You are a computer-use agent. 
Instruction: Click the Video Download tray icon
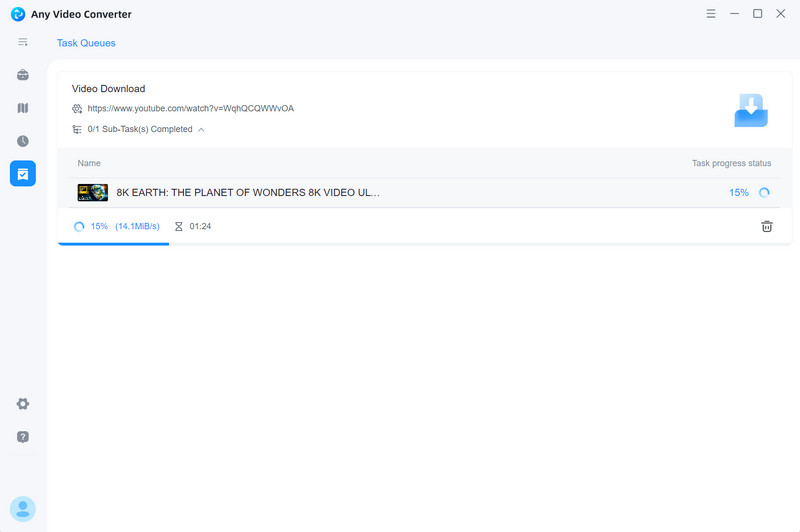tap(751, 111)
